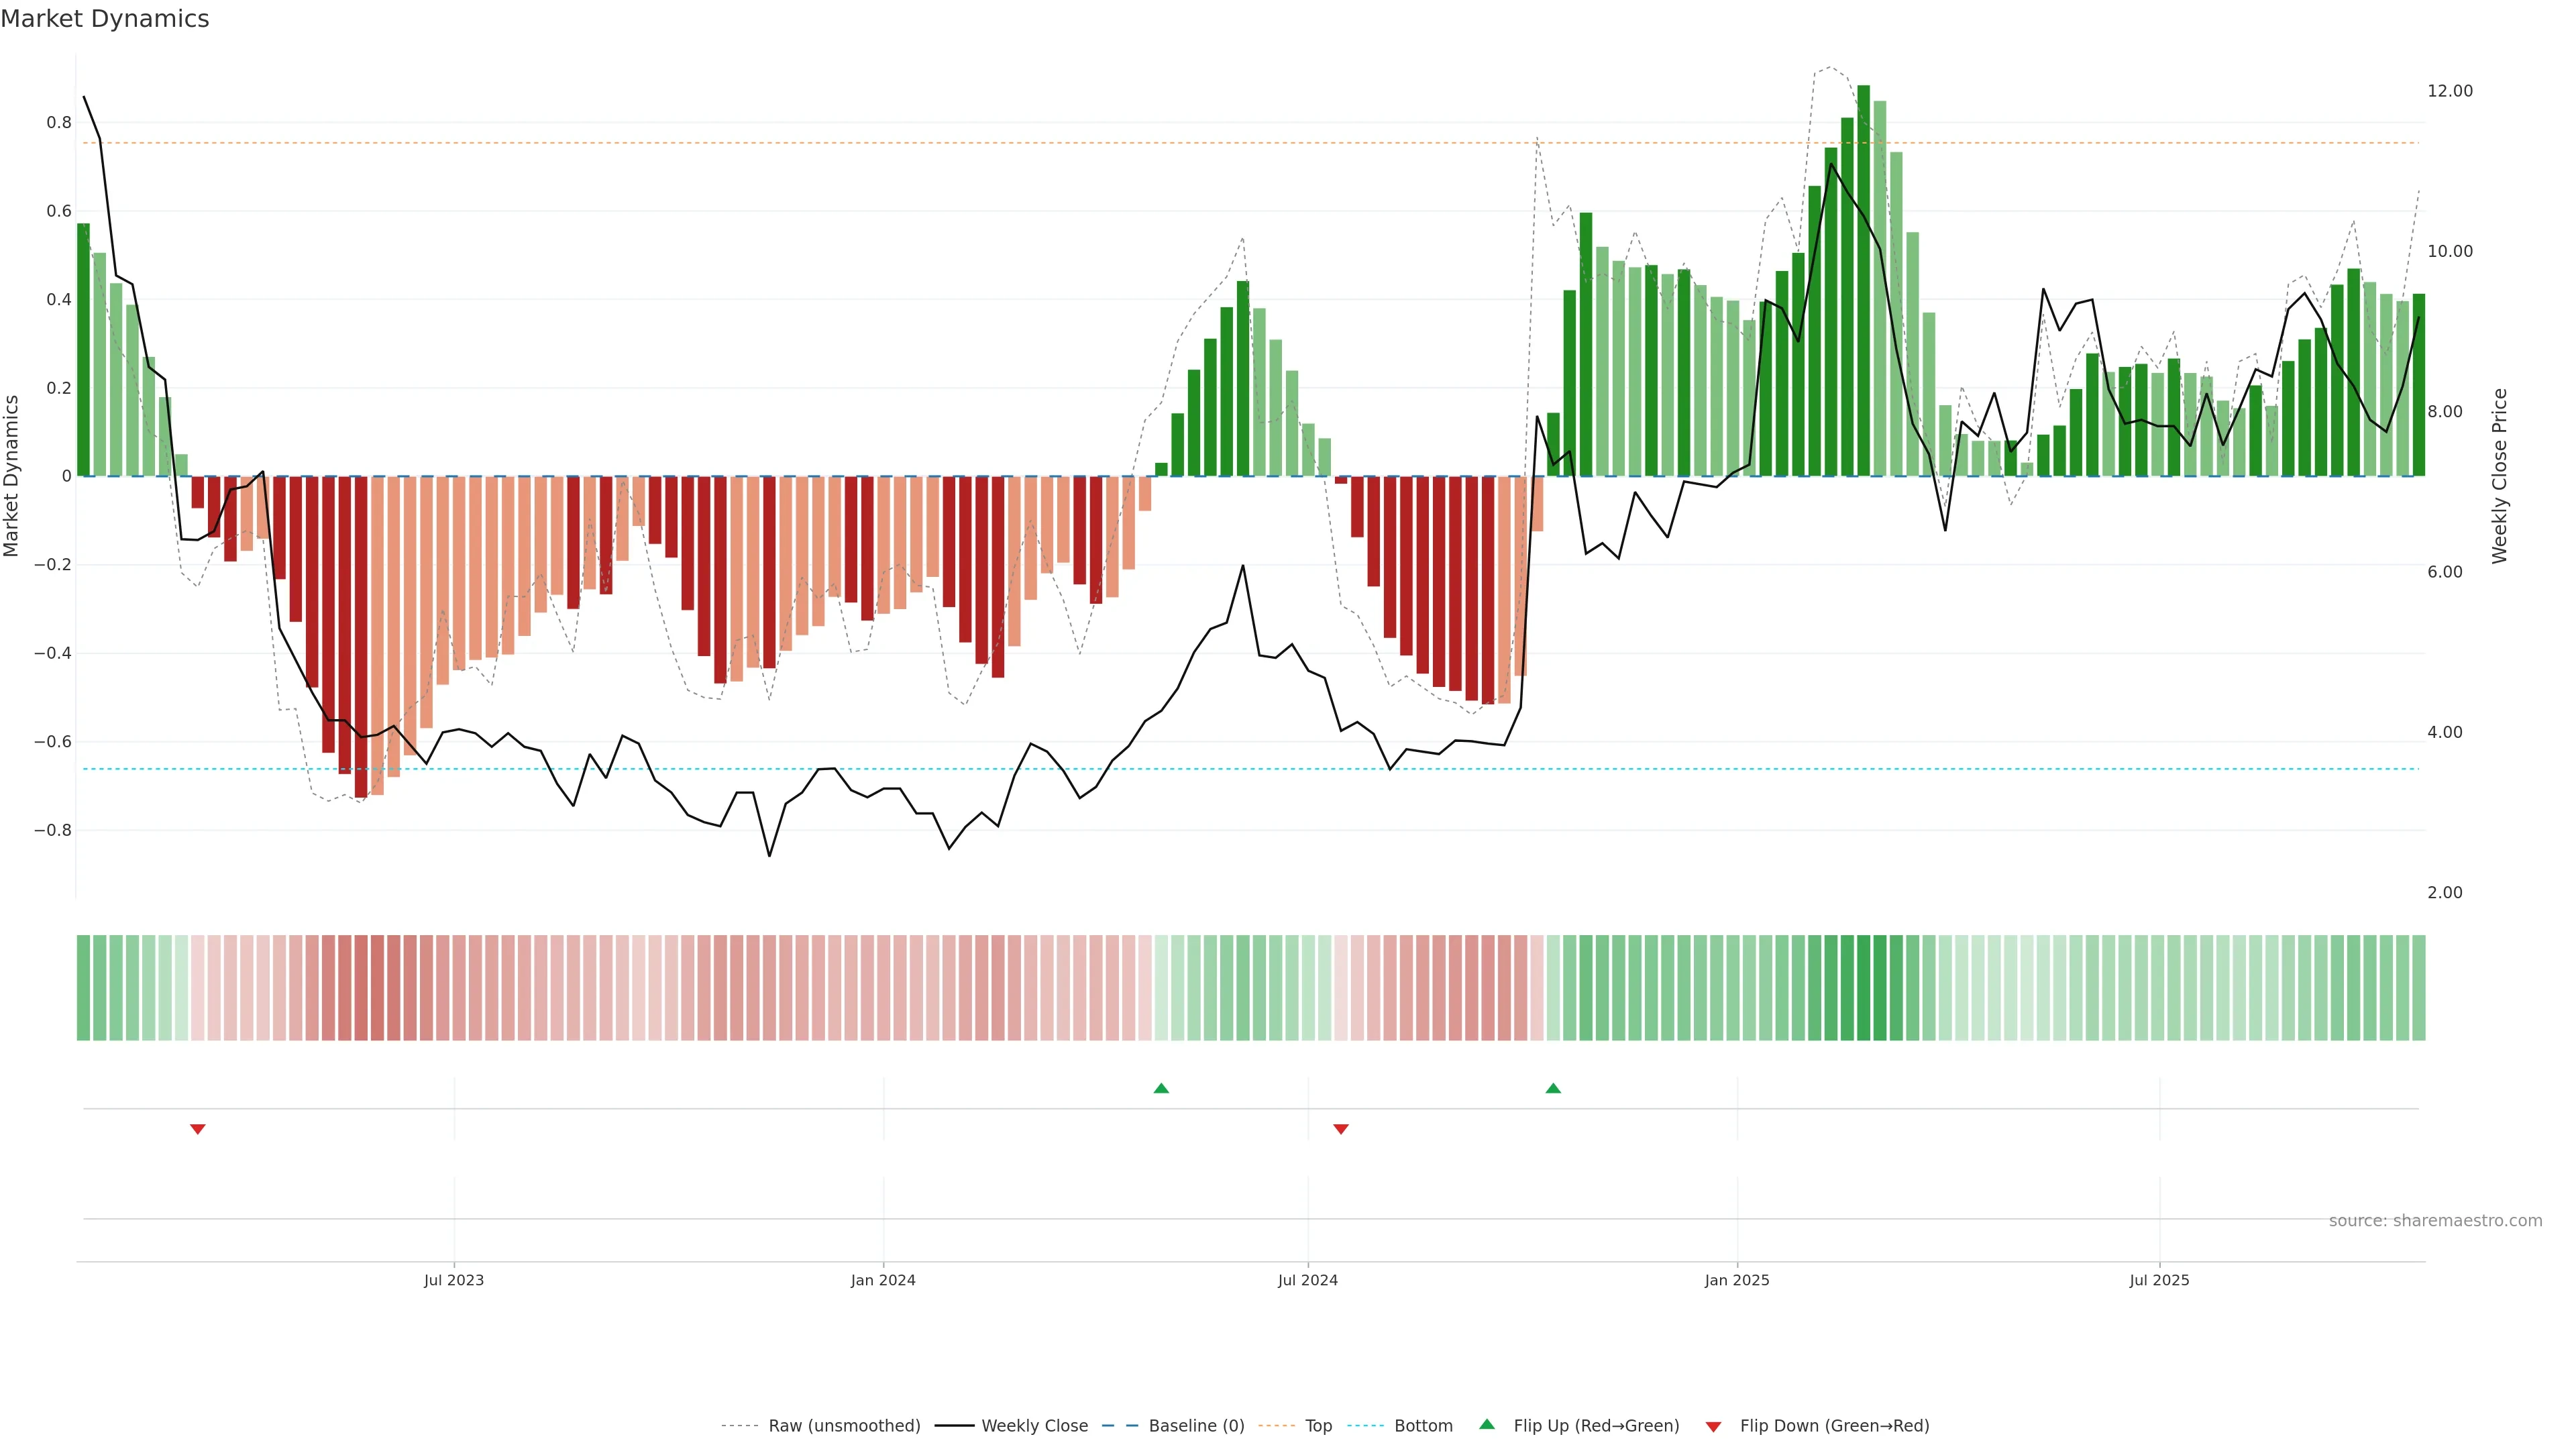Hide the Top threshold line via legend
This screenshot has width=2576, height=1449.
click(1318, 1426)
